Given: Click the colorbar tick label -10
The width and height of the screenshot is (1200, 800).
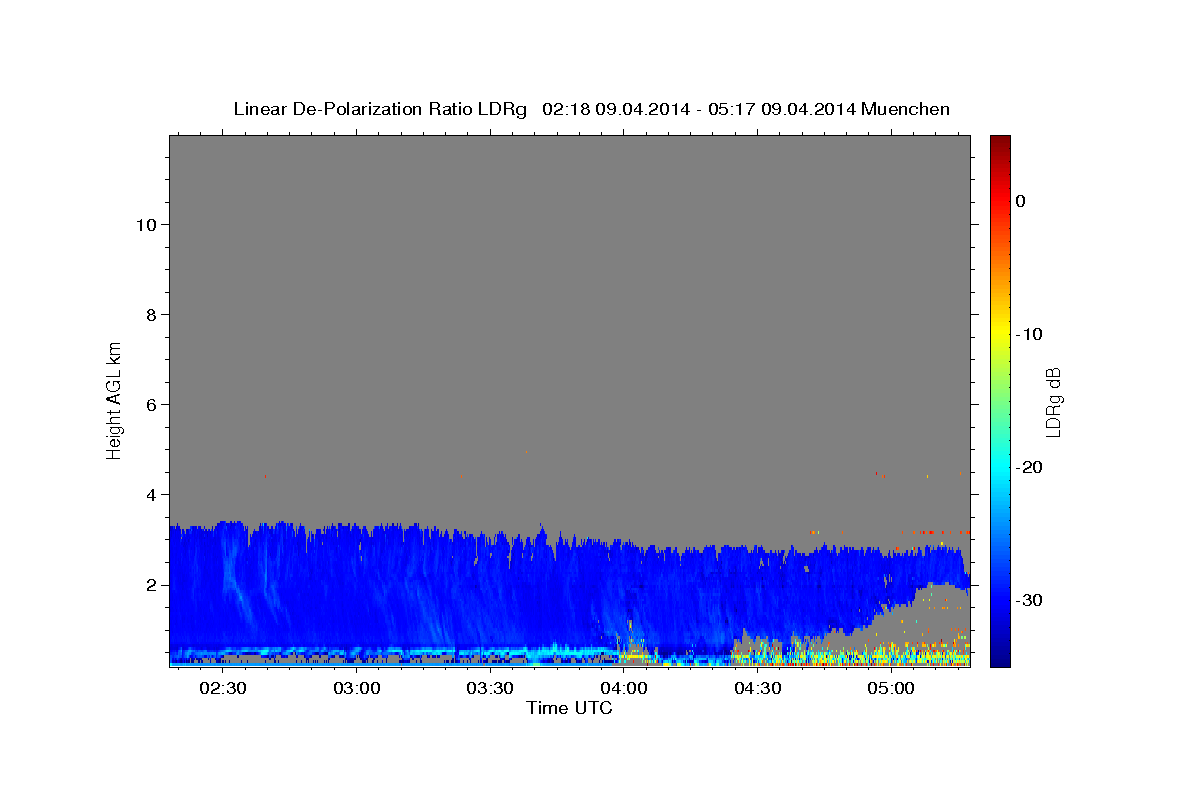Looking at the screenshot, I should pyautogui.click(x=1029, y=334).
